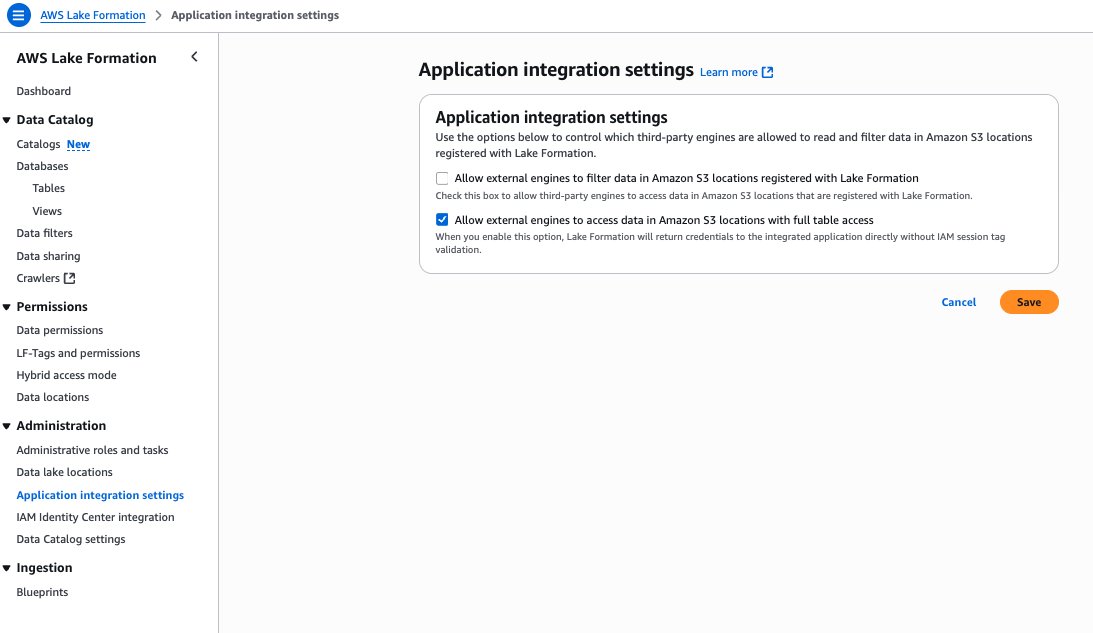Collapse the Ingestion section

[7, 568]
